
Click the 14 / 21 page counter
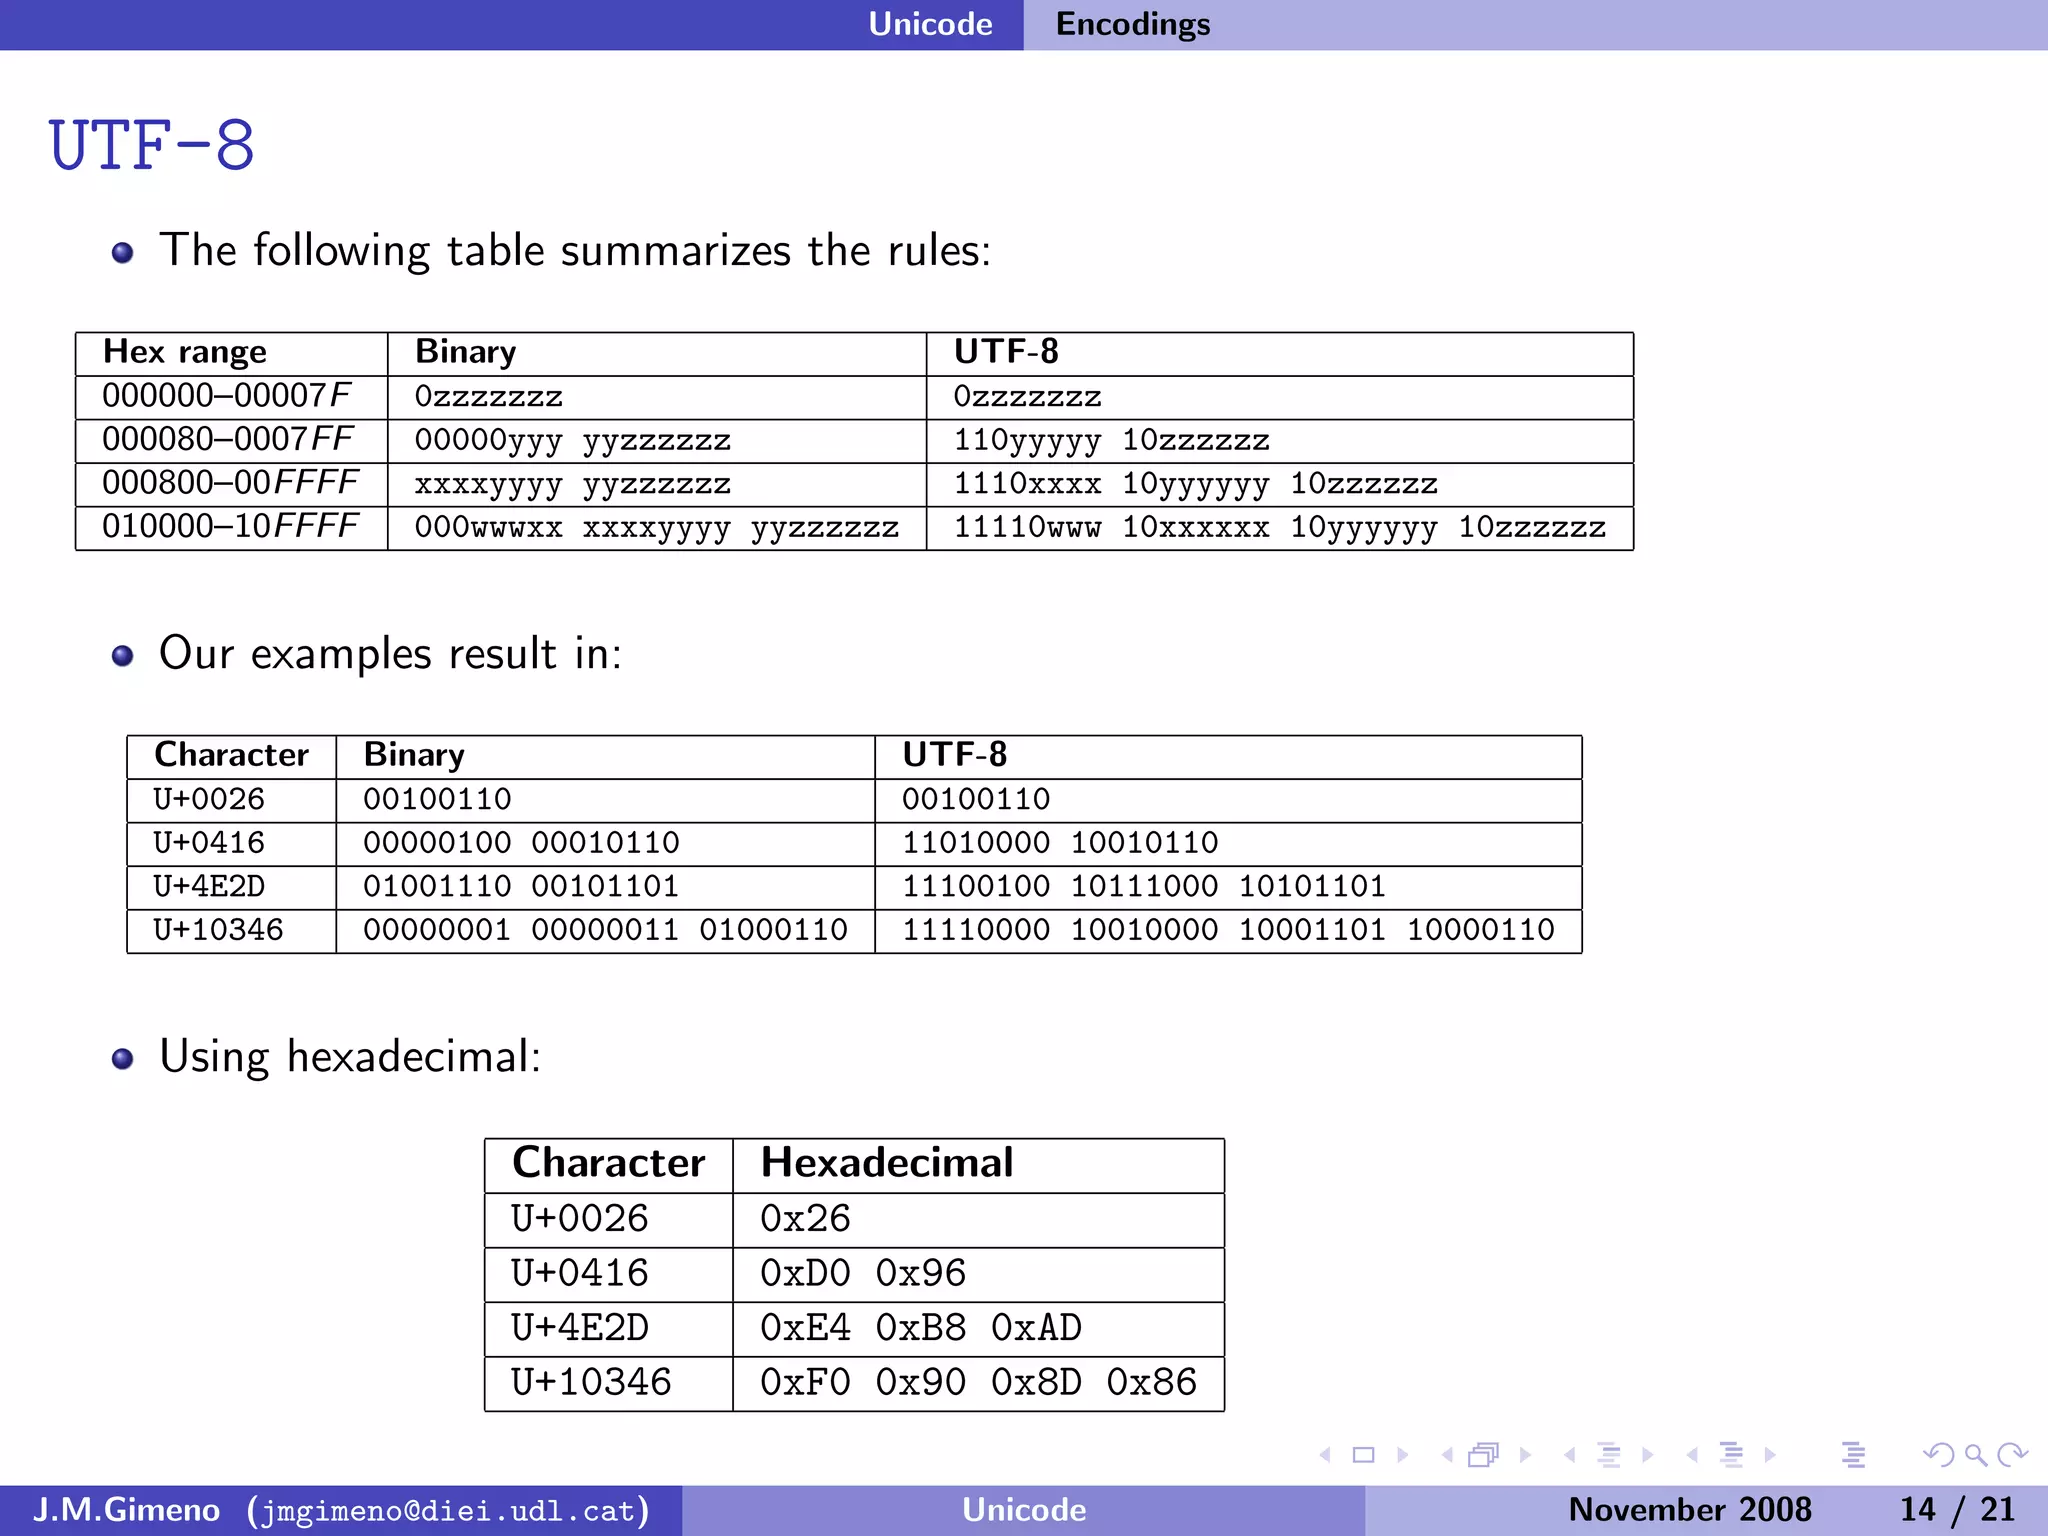tap(1956, 1510)
